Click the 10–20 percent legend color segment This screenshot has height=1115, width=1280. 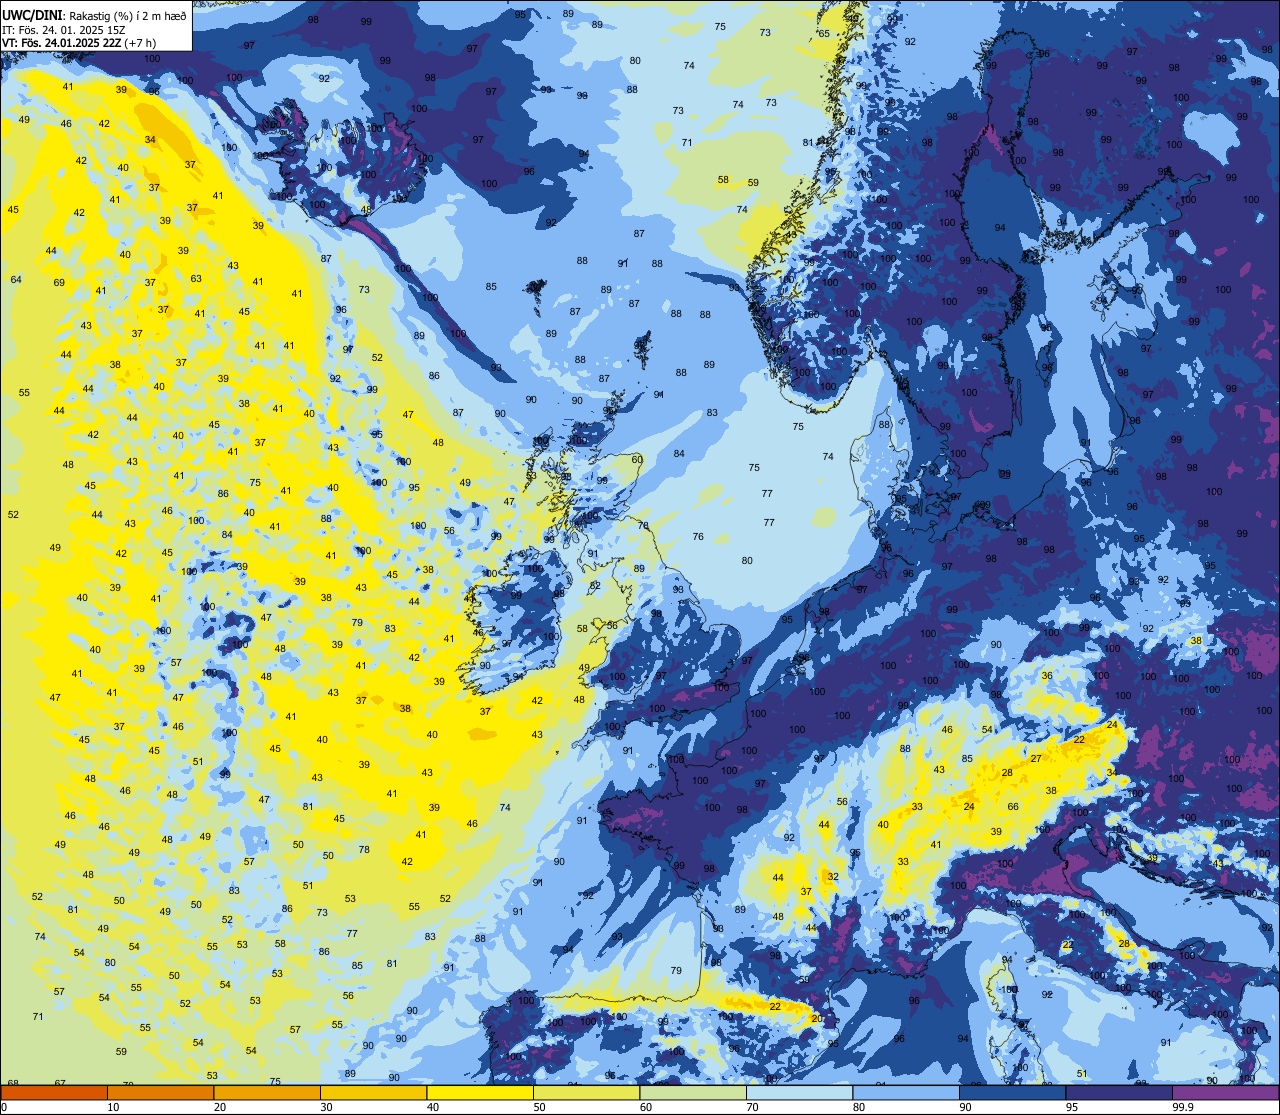[160, 1092]
